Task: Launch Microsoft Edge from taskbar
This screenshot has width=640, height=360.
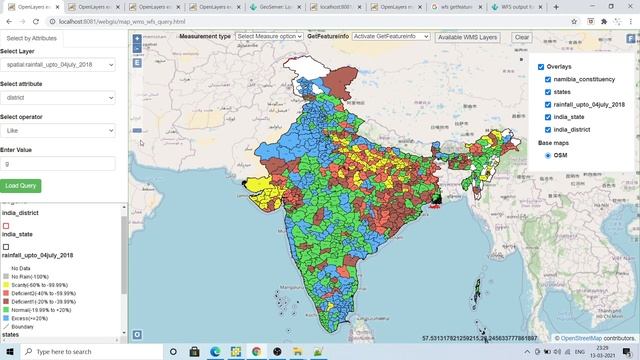Action: pos(215,351)
